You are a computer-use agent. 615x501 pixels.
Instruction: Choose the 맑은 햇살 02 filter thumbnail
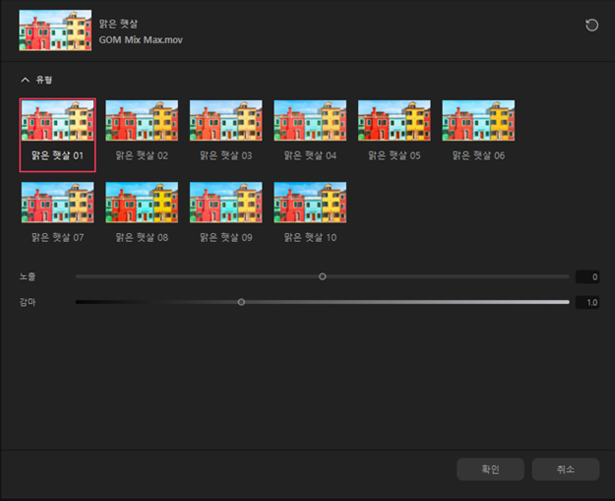point(142,121)
